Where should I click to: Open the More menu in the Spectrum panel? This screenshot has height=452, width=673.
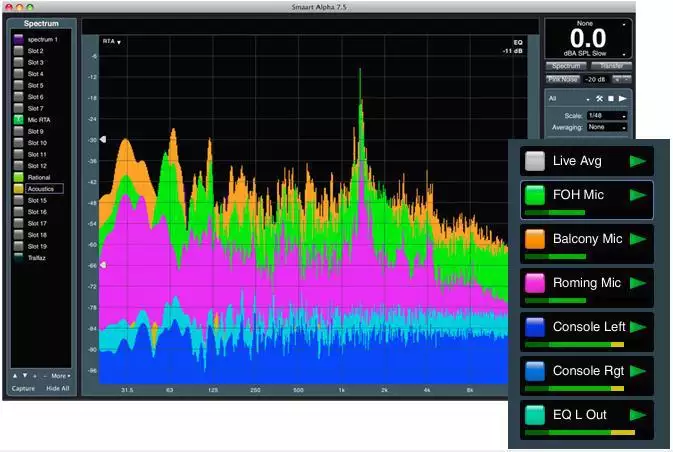click(61, 376)
